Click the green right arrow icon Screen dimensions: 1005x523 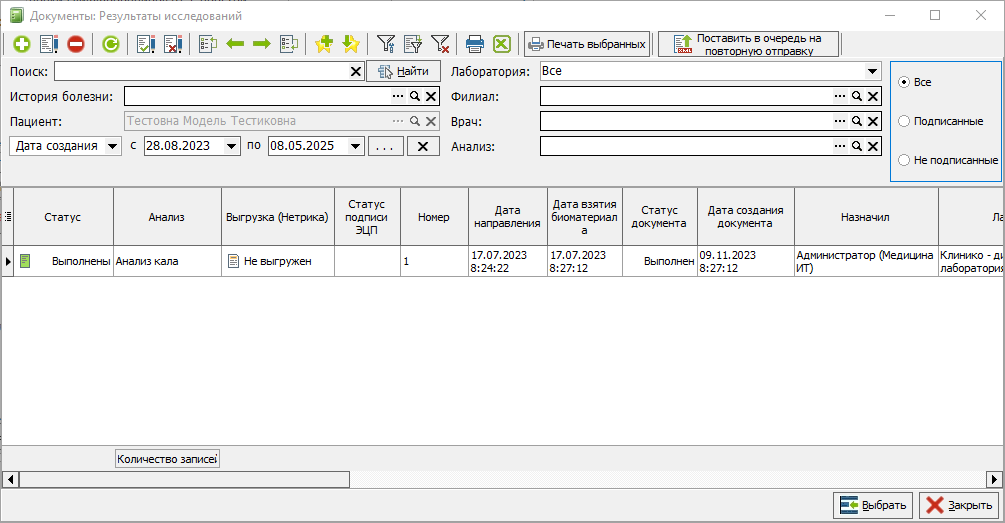[x=262, y=44]
